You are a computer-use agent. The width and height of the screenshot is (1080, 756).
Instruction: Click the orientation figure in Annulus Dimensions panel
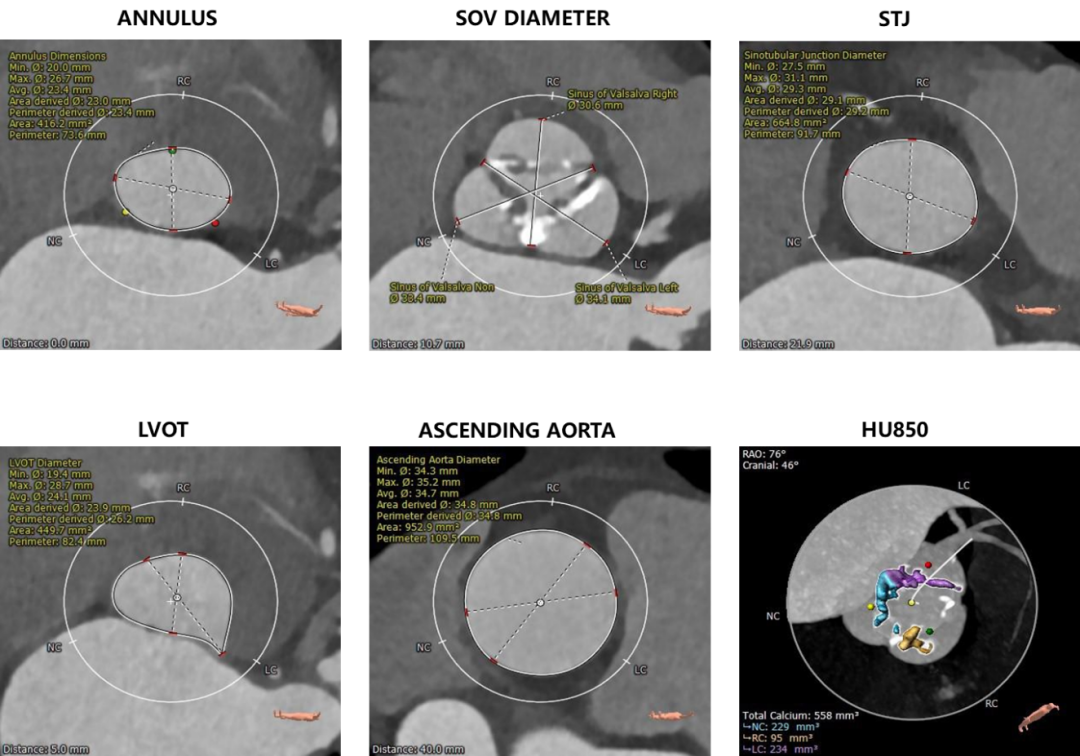coord(299,310)
